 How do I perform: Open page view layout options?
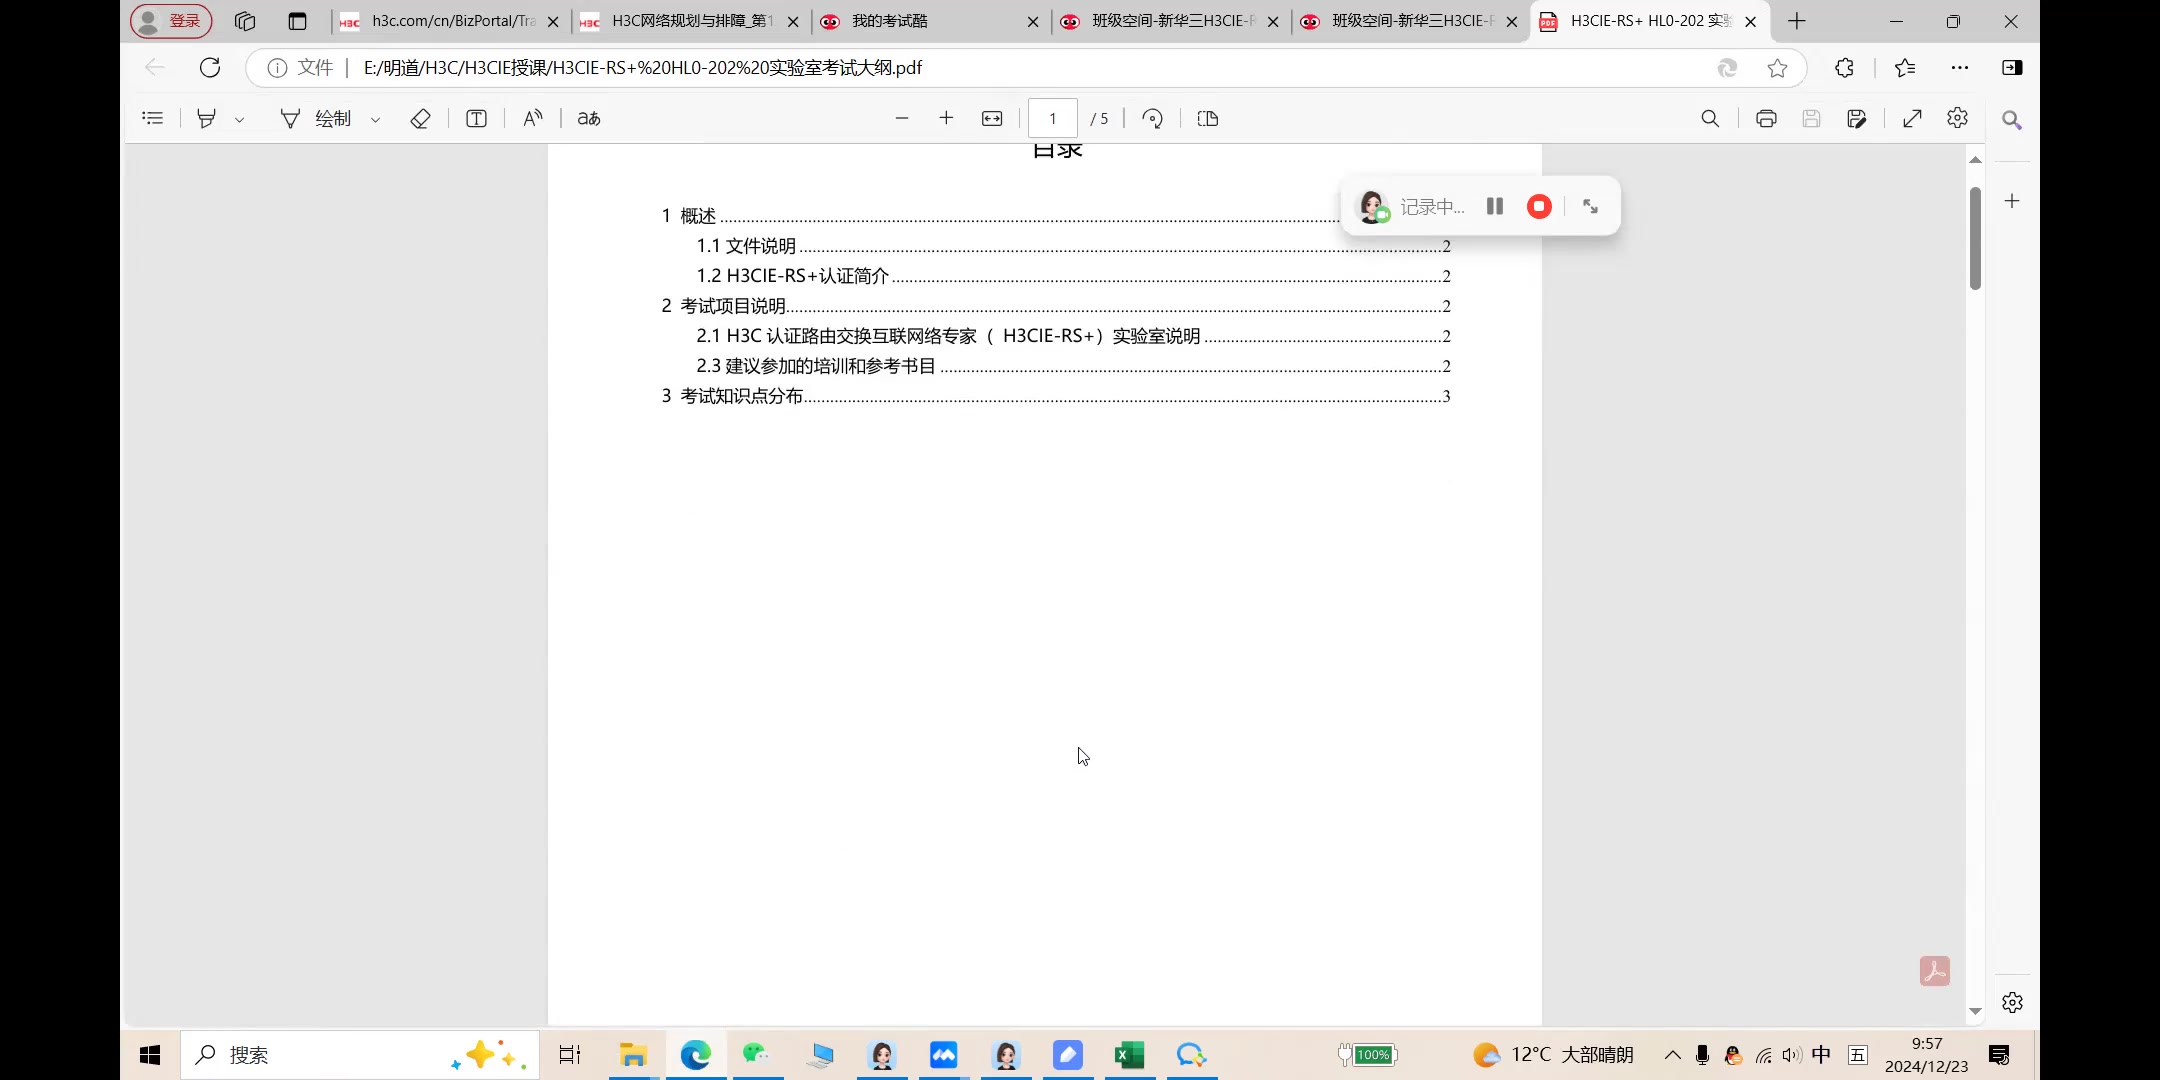[1207, 118]
